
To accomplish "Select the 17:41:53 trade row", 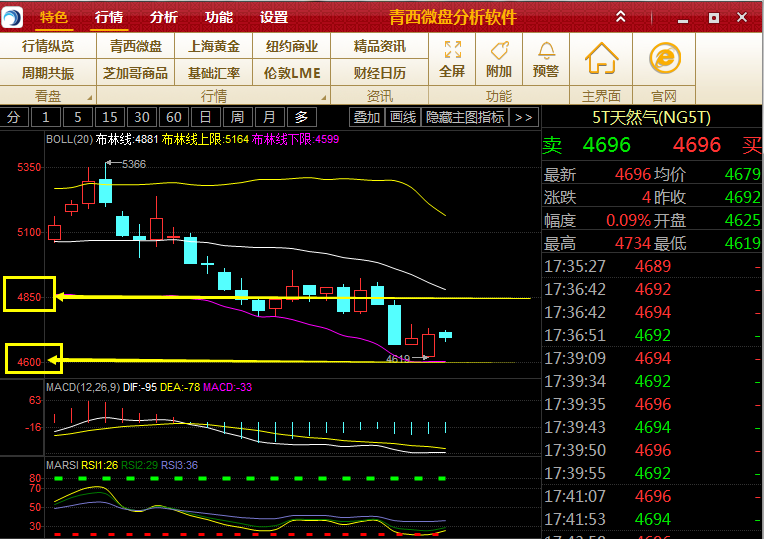I will (x=652, y=519).
